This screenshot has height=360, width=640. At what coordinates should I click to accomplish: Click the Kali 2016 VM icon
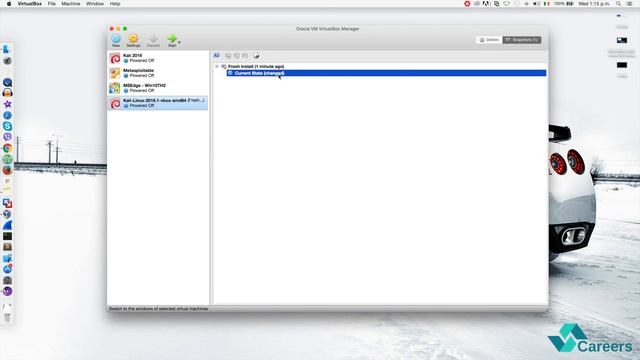pos(115,58)
